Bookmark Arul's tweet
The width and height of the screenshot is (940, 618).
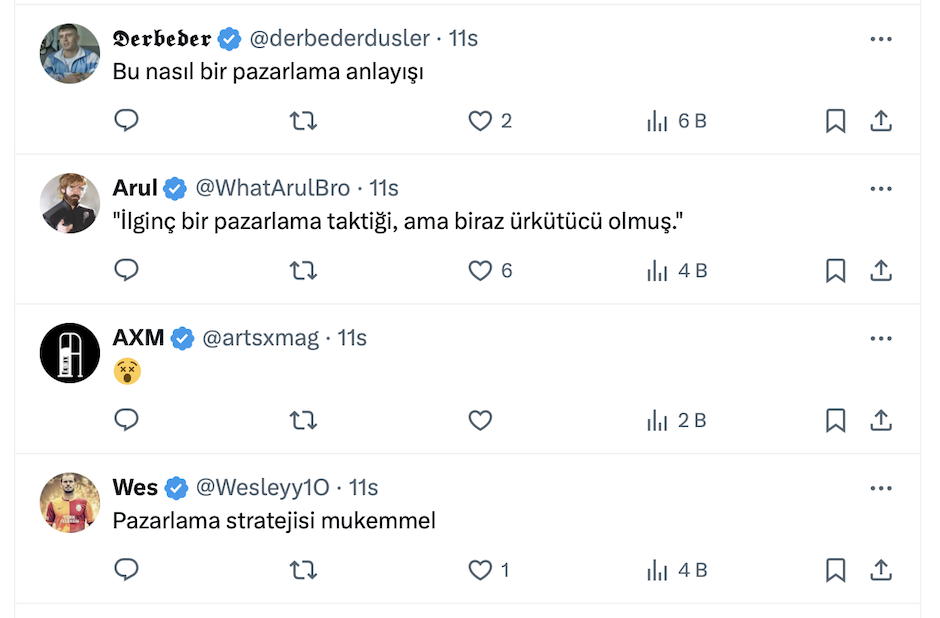835,271
